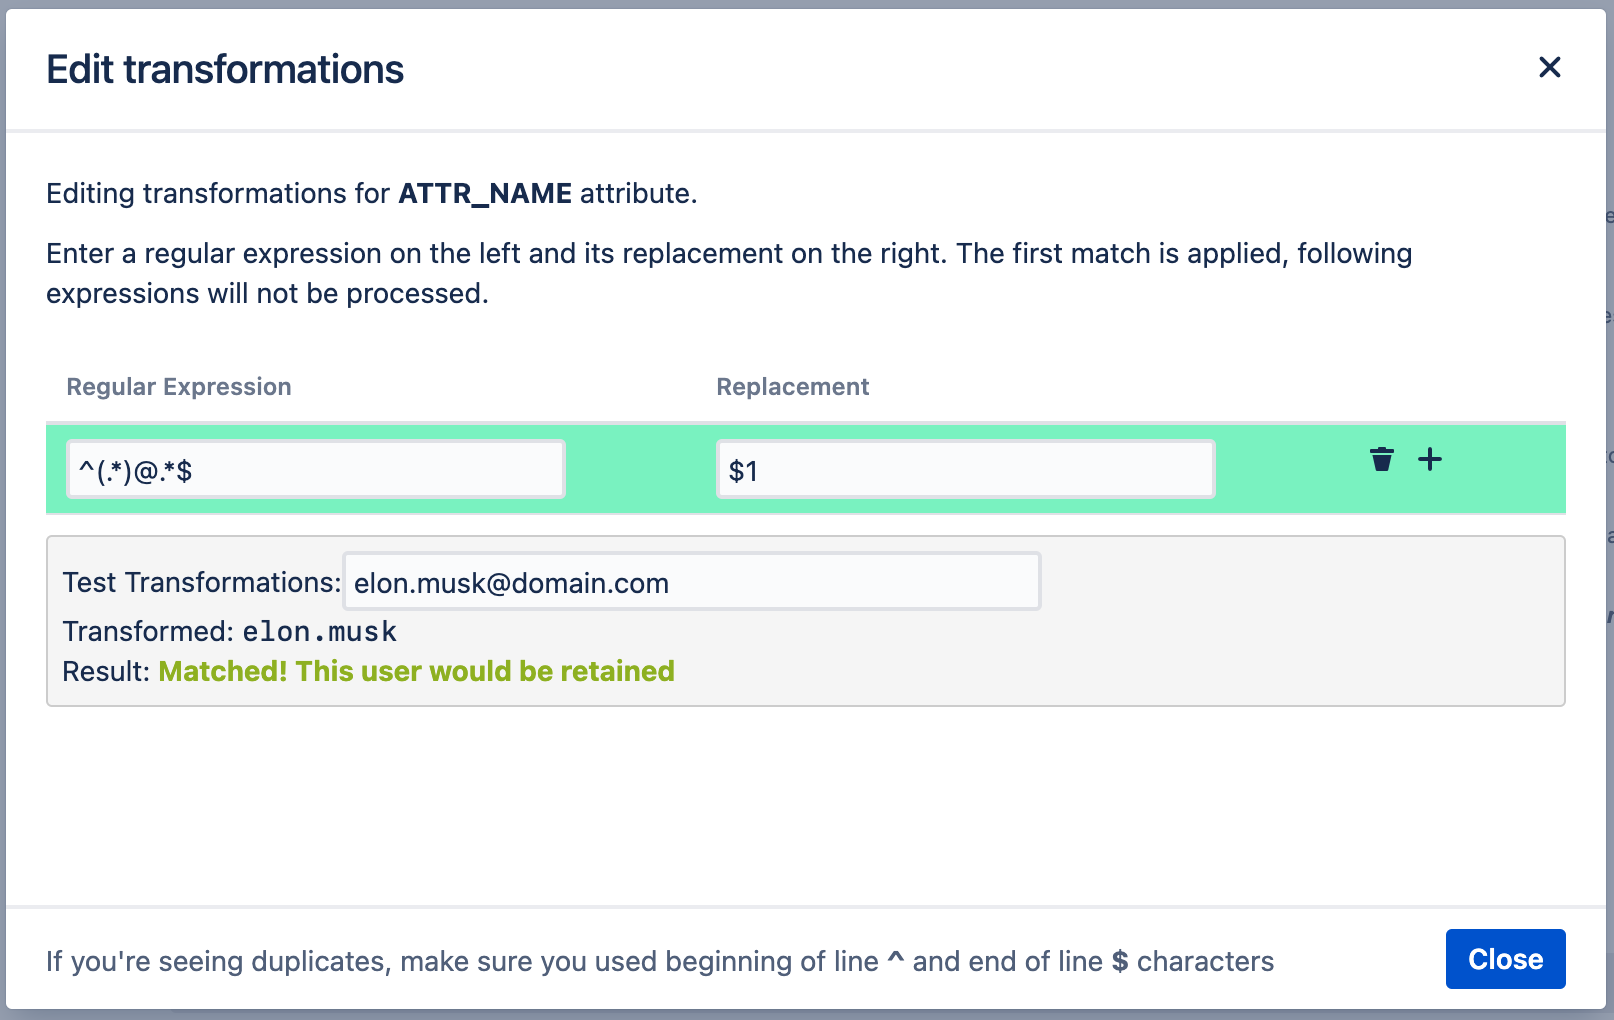Image resolution: width=1614 pixels, height=1020 pixels.
Task: Dismiss dialog using the X icon
Action: pyautogui.click(x=1549, y=67)
